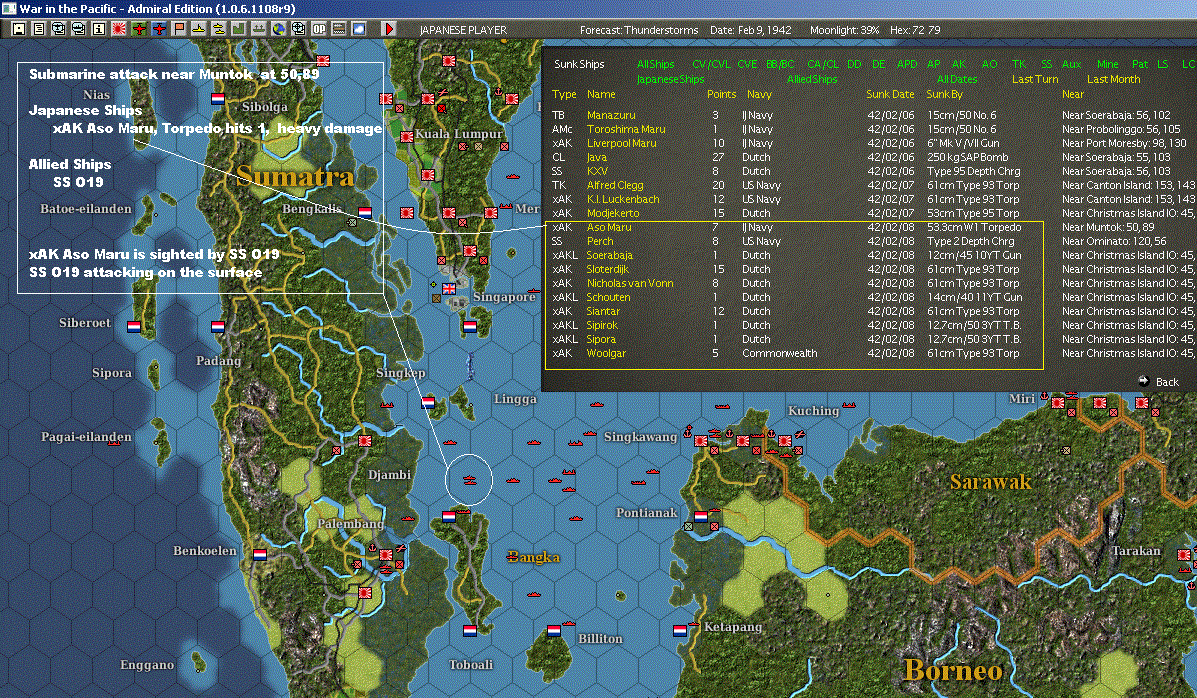The height and width of the screenshot is (698, 1197).
Task: Toggle the DD ship type filter
Action: point(854,64)
